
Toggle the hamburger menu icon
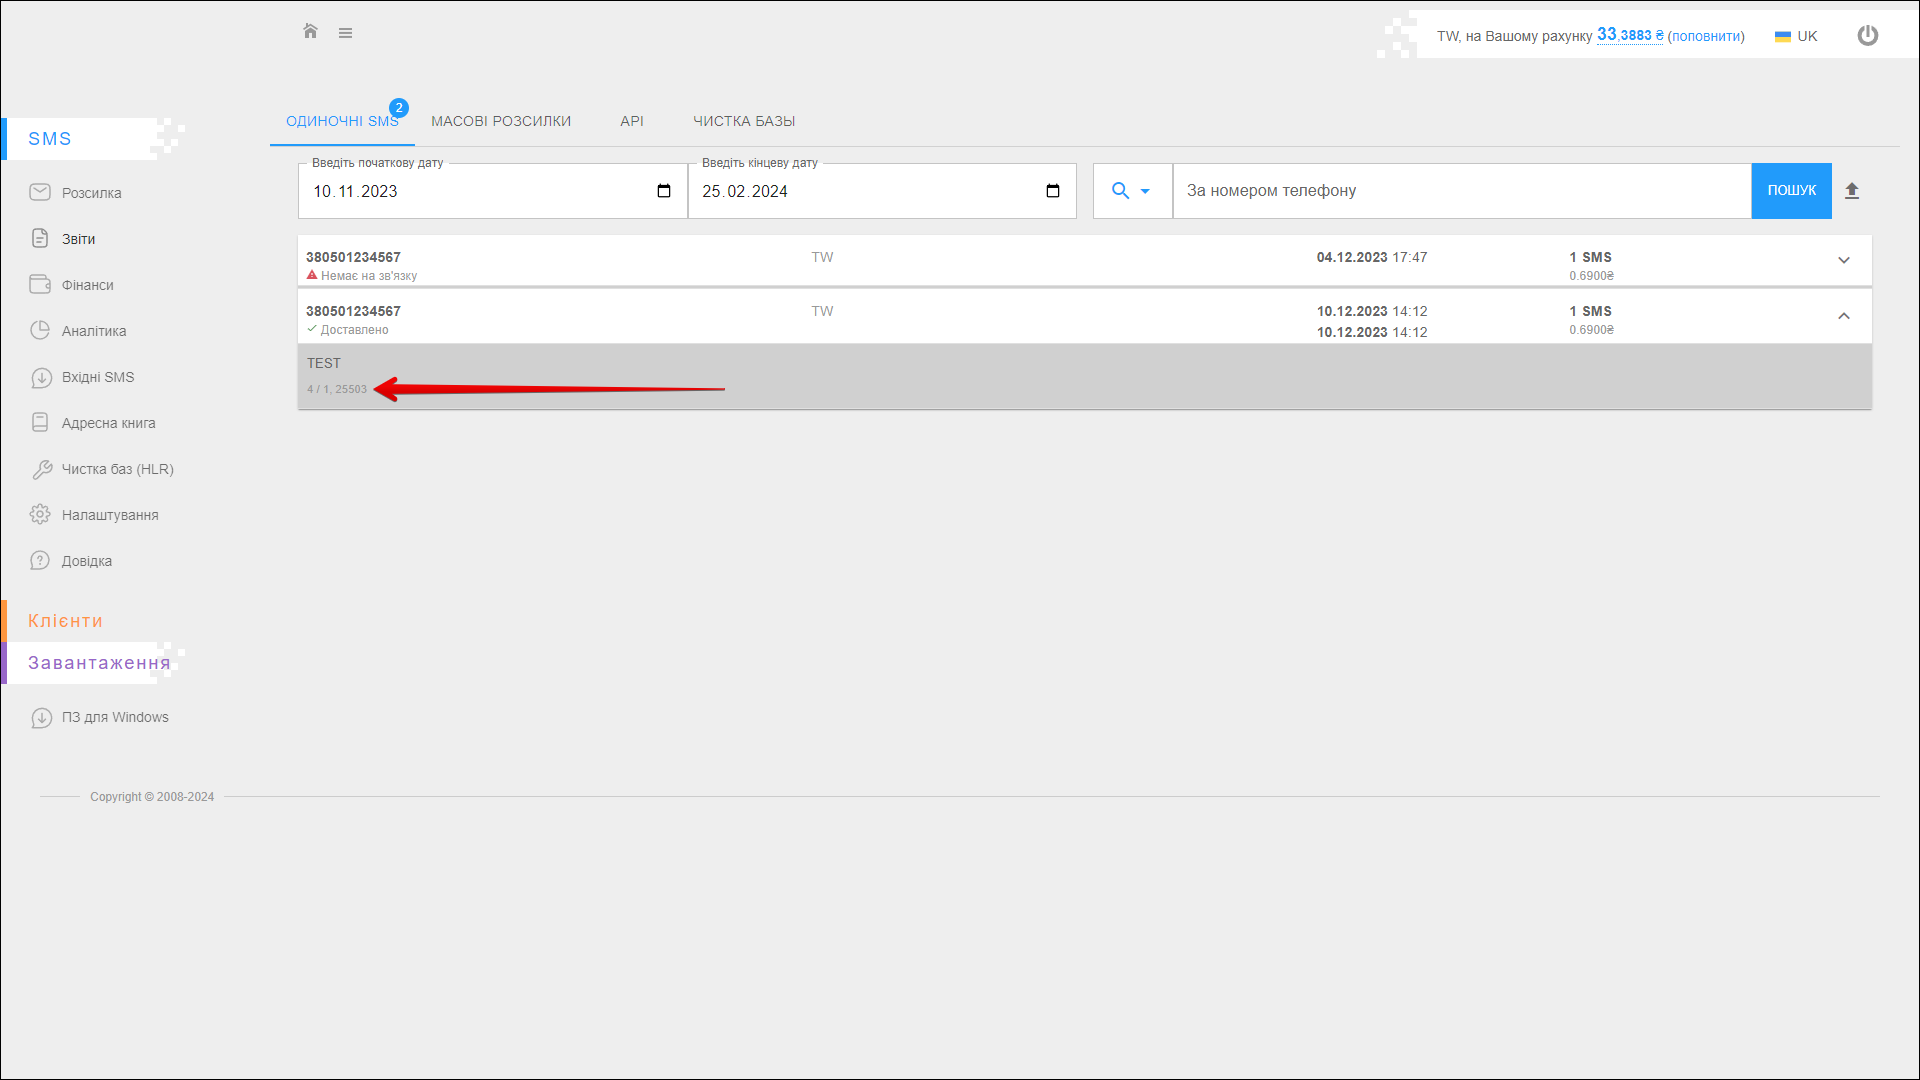pos(345,33)
